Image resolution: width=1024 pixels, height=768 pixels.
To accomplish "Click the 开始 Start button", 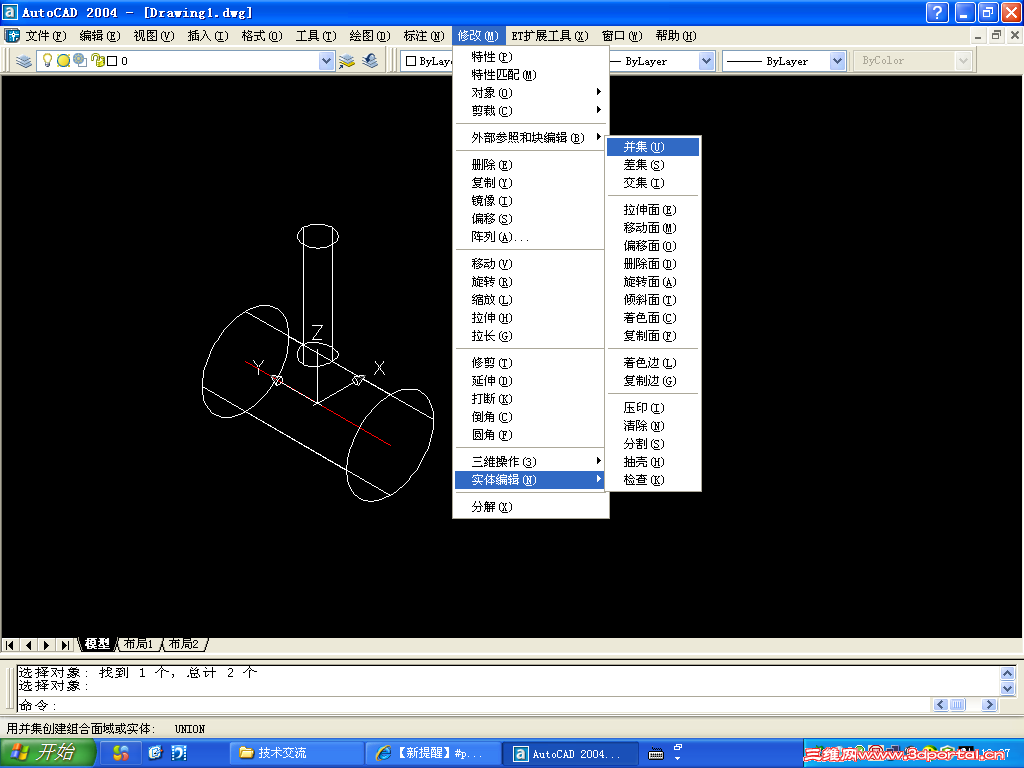I will (x=48, y=753).
